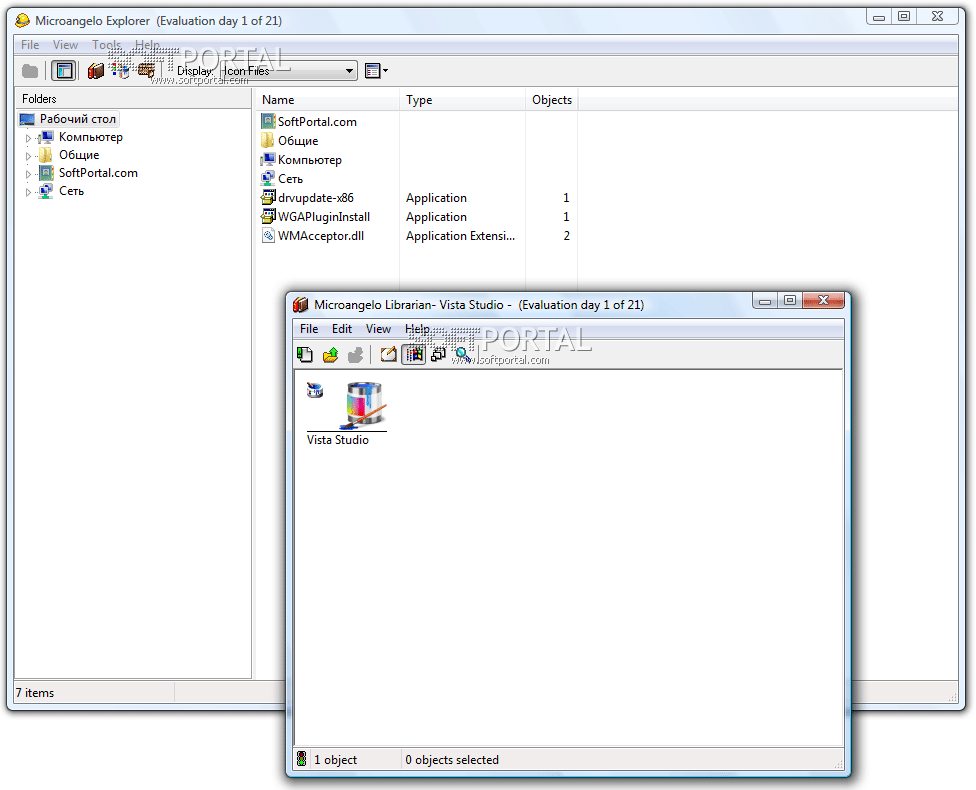Open the View menu in Microangelo Librarian

point(378,329)
